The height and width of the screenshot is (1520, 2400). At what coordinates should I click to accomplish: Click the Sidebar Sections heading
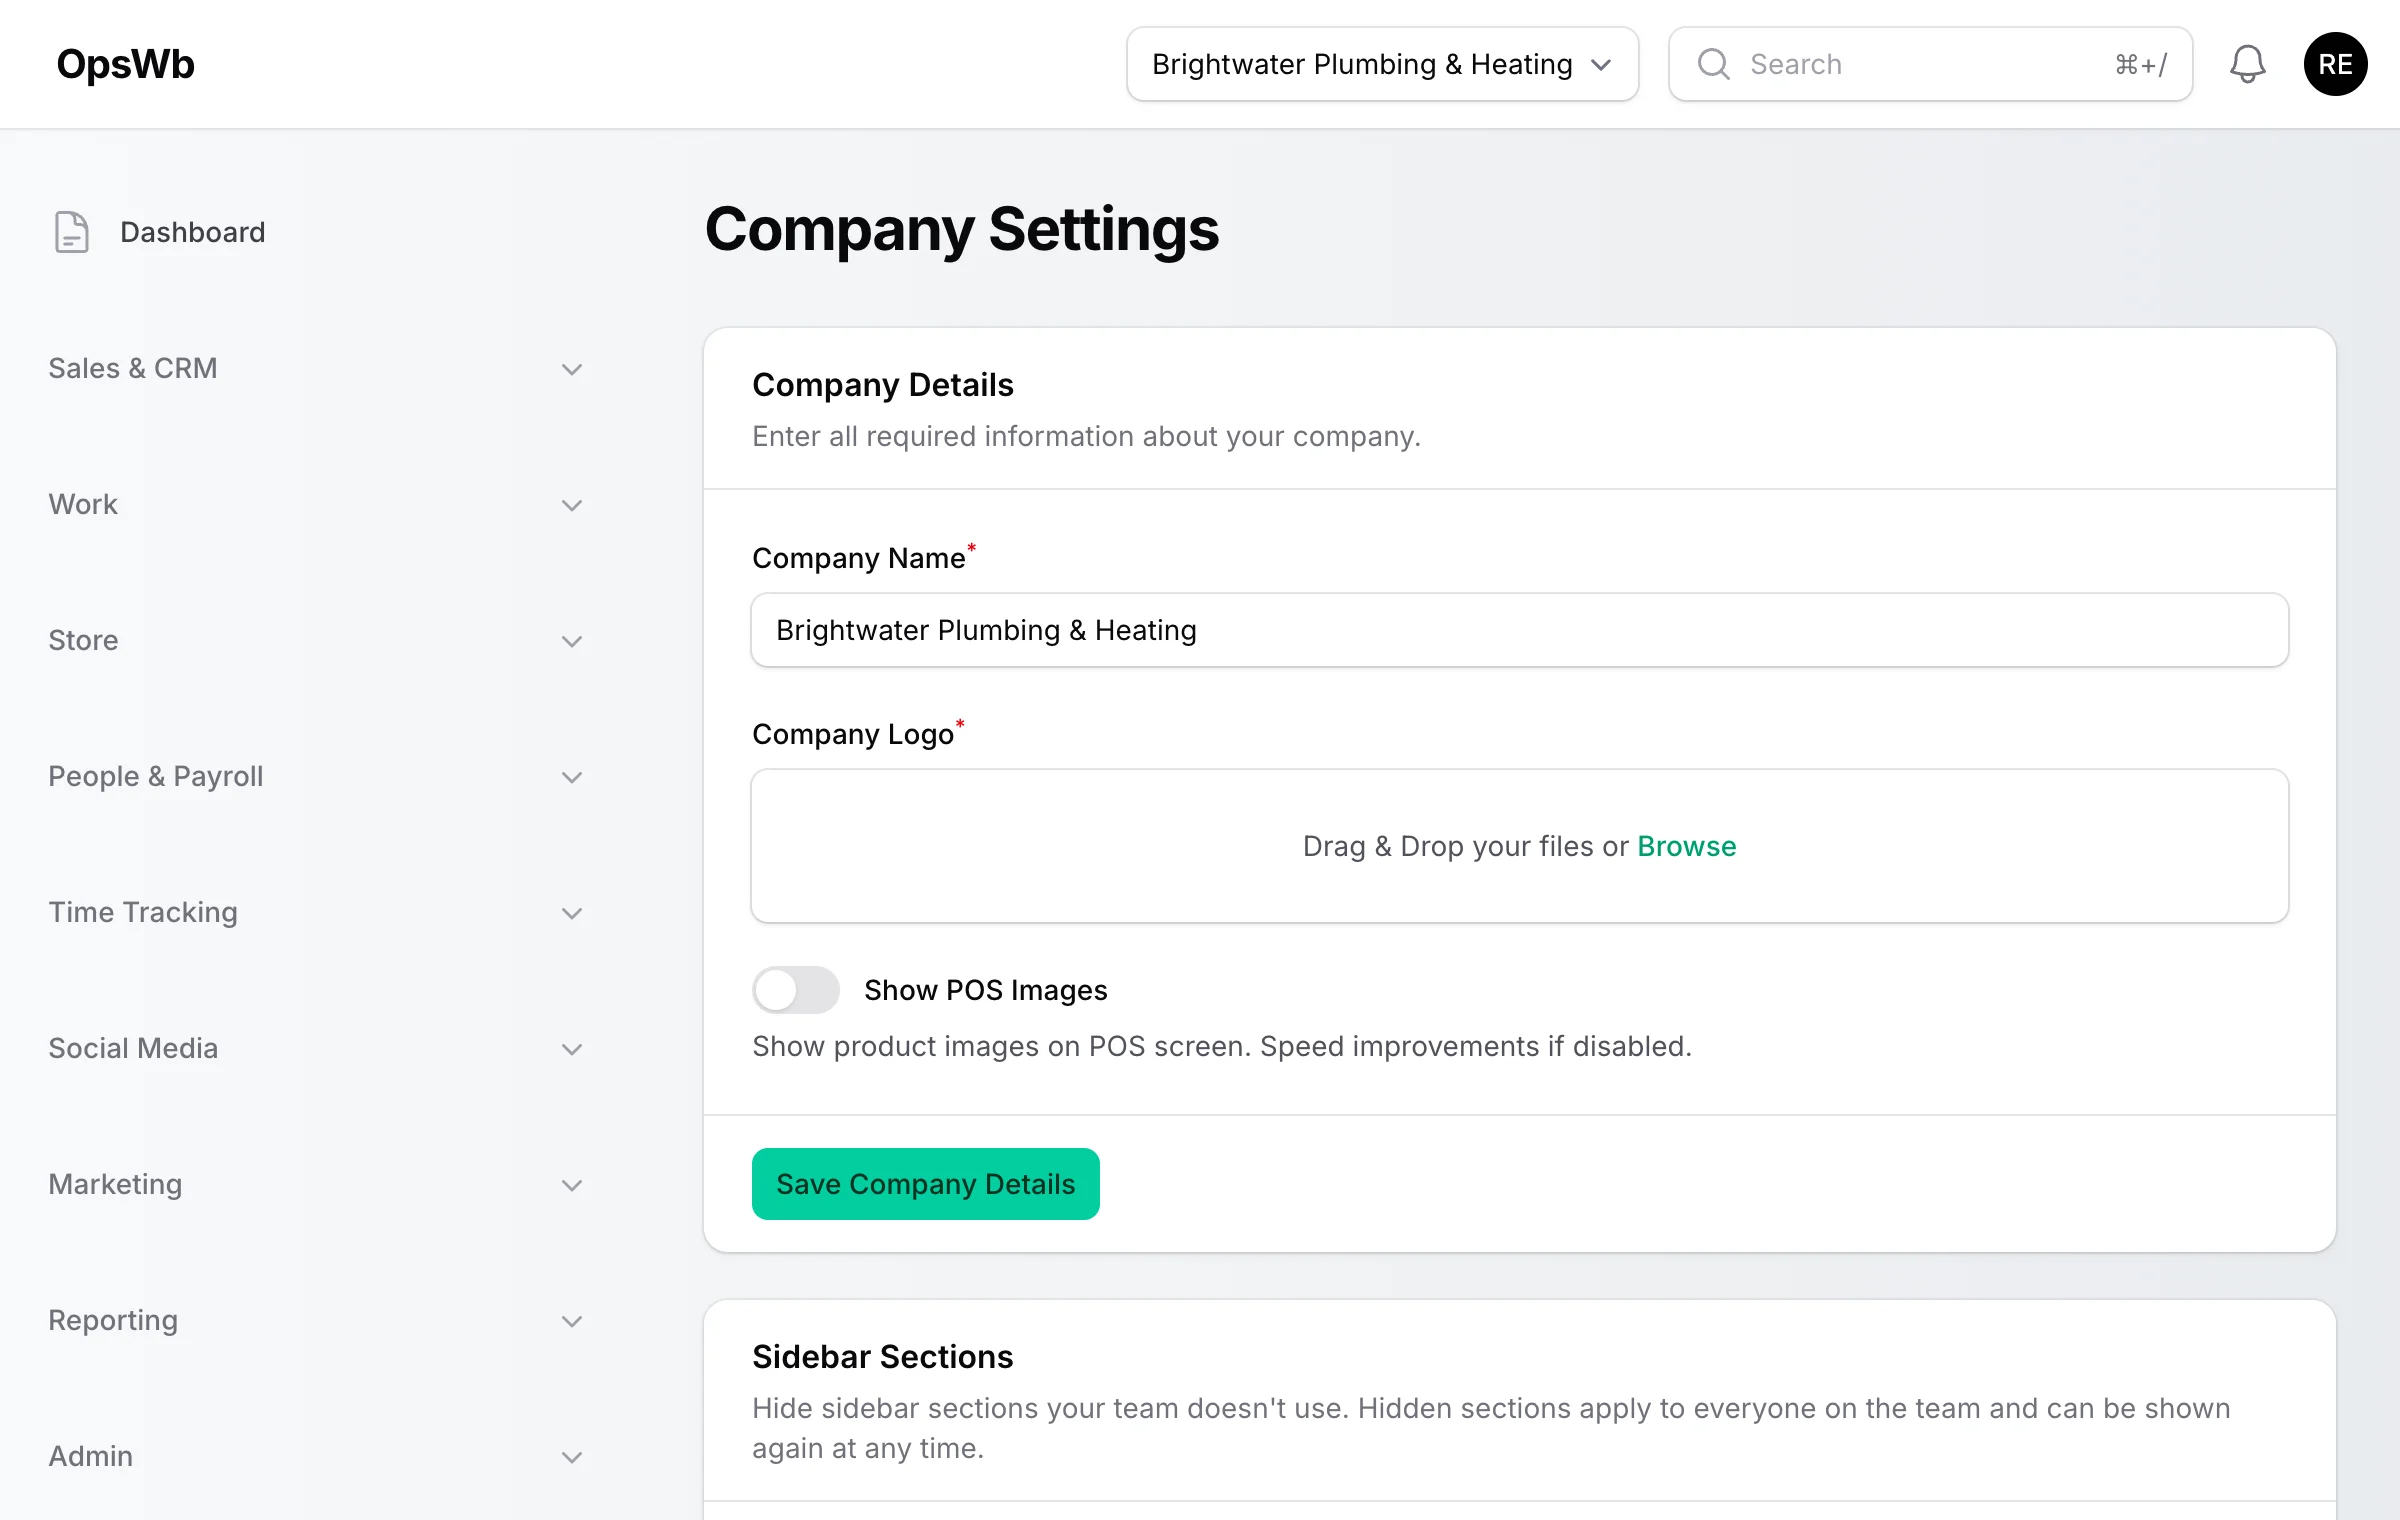[x=882, y=1356]
